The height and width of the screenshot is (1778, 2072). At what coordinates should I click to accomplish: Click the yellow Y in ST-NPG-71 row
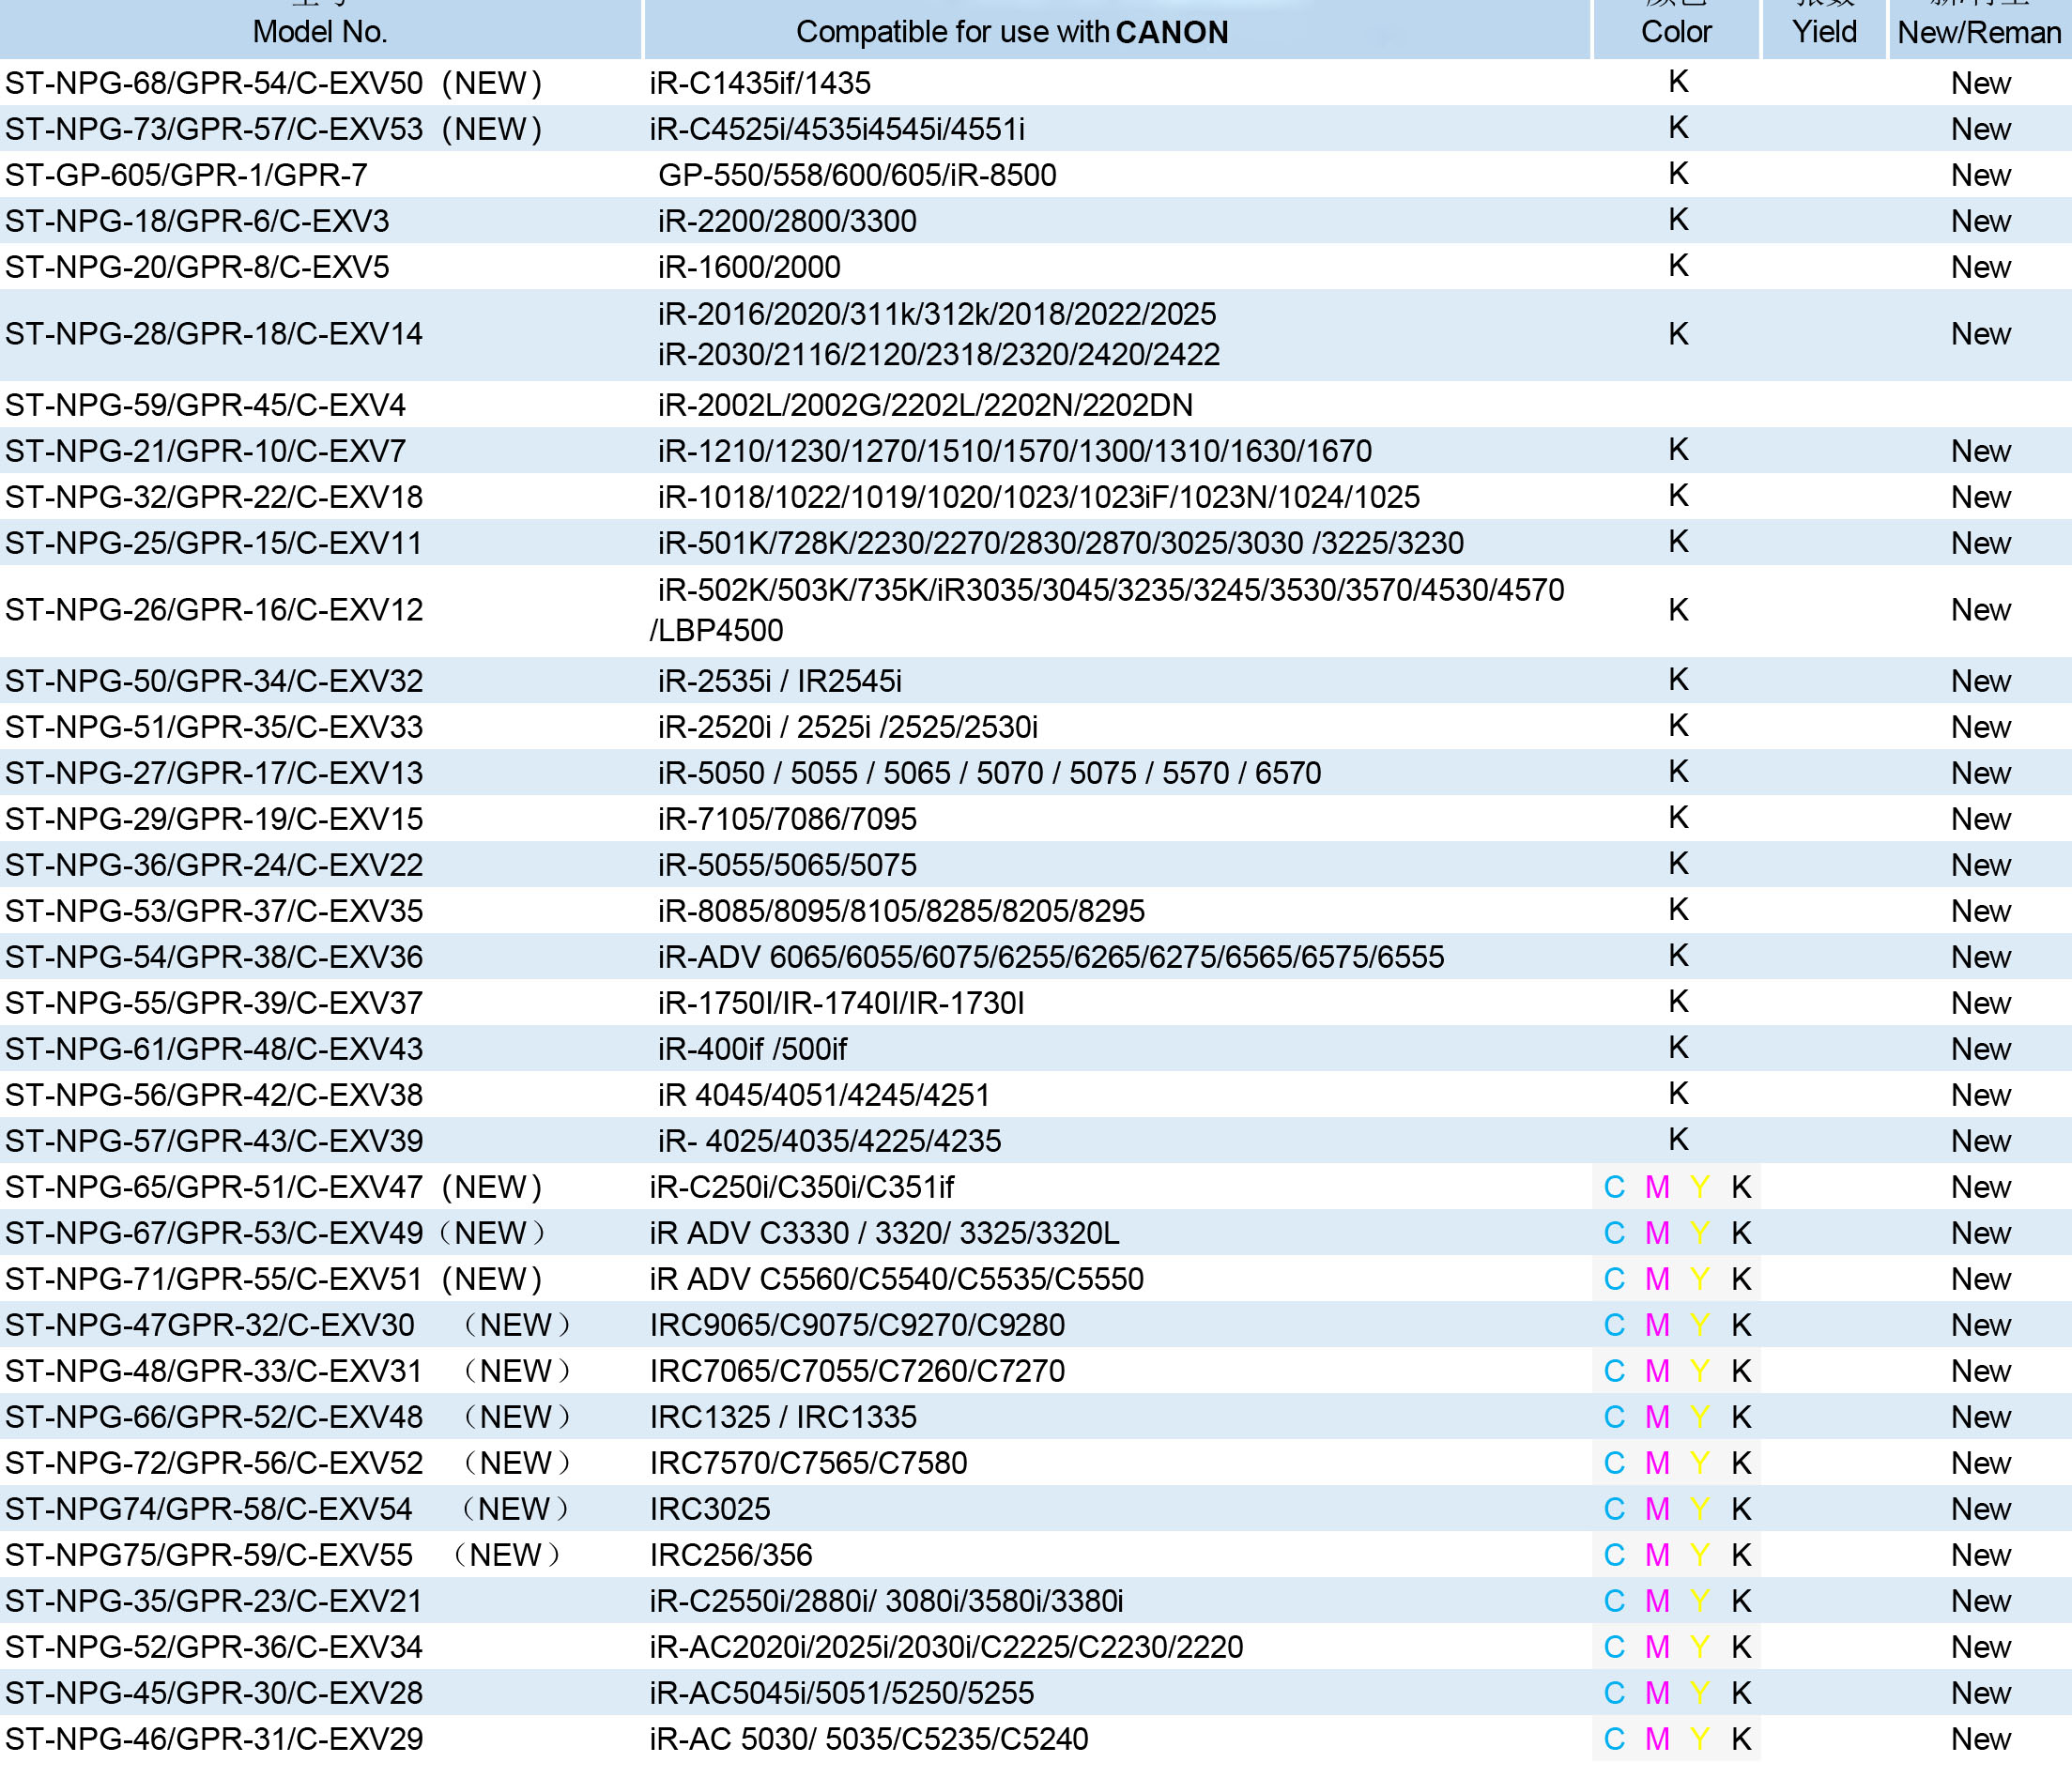pos(1699,1279)
